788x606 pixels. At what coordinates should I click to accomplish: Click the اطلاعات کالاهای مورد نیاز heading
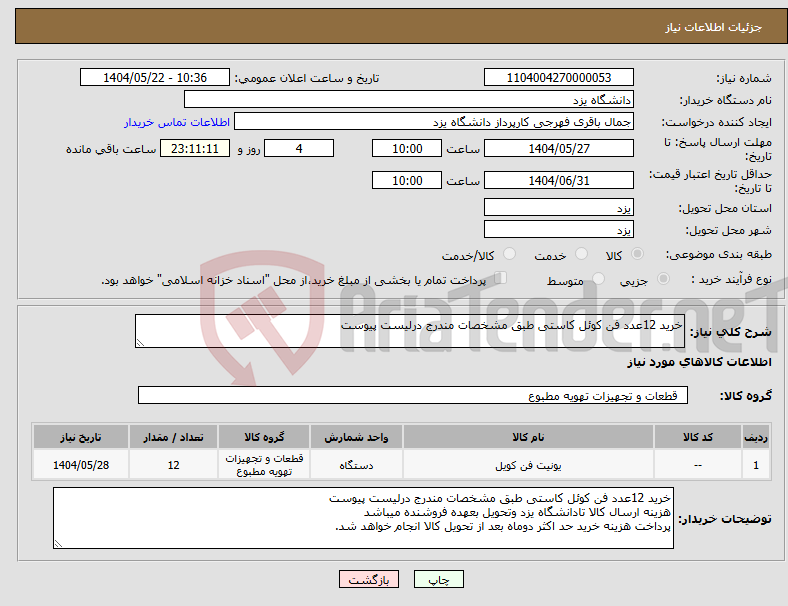[699, 362]
